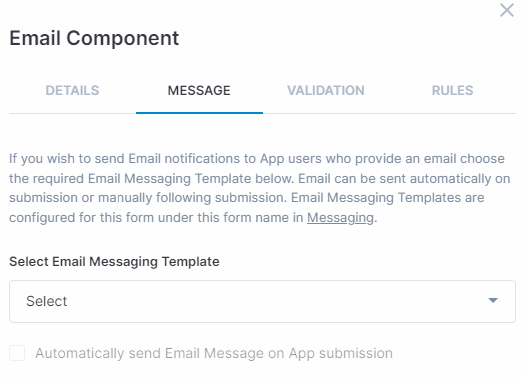The image size is (522, 380).
Task: Click the blue underline beneath MESSAGE tab
Action: 199,113
